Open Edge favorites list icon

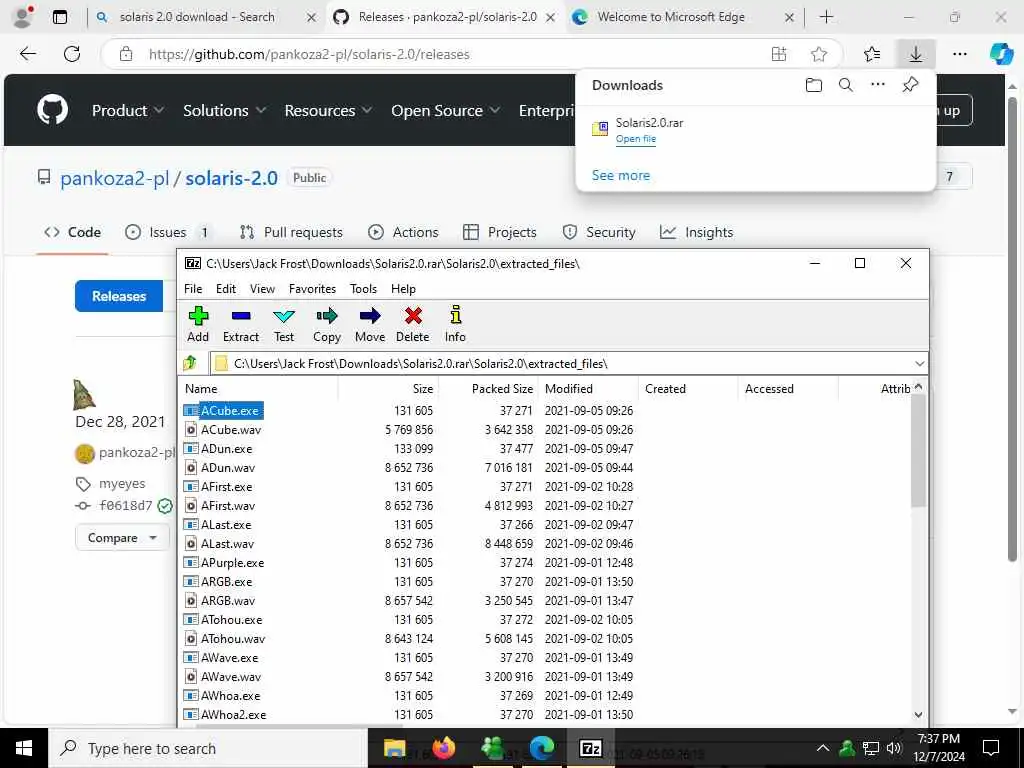point(872,54)
